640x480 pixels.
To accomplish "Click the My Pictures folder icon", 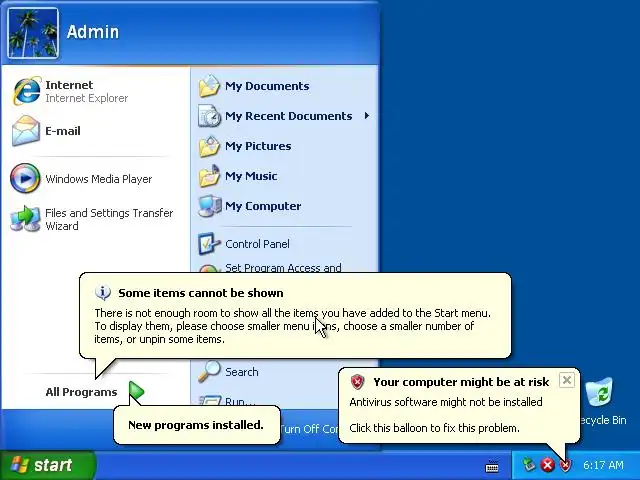I will point(209,146).
